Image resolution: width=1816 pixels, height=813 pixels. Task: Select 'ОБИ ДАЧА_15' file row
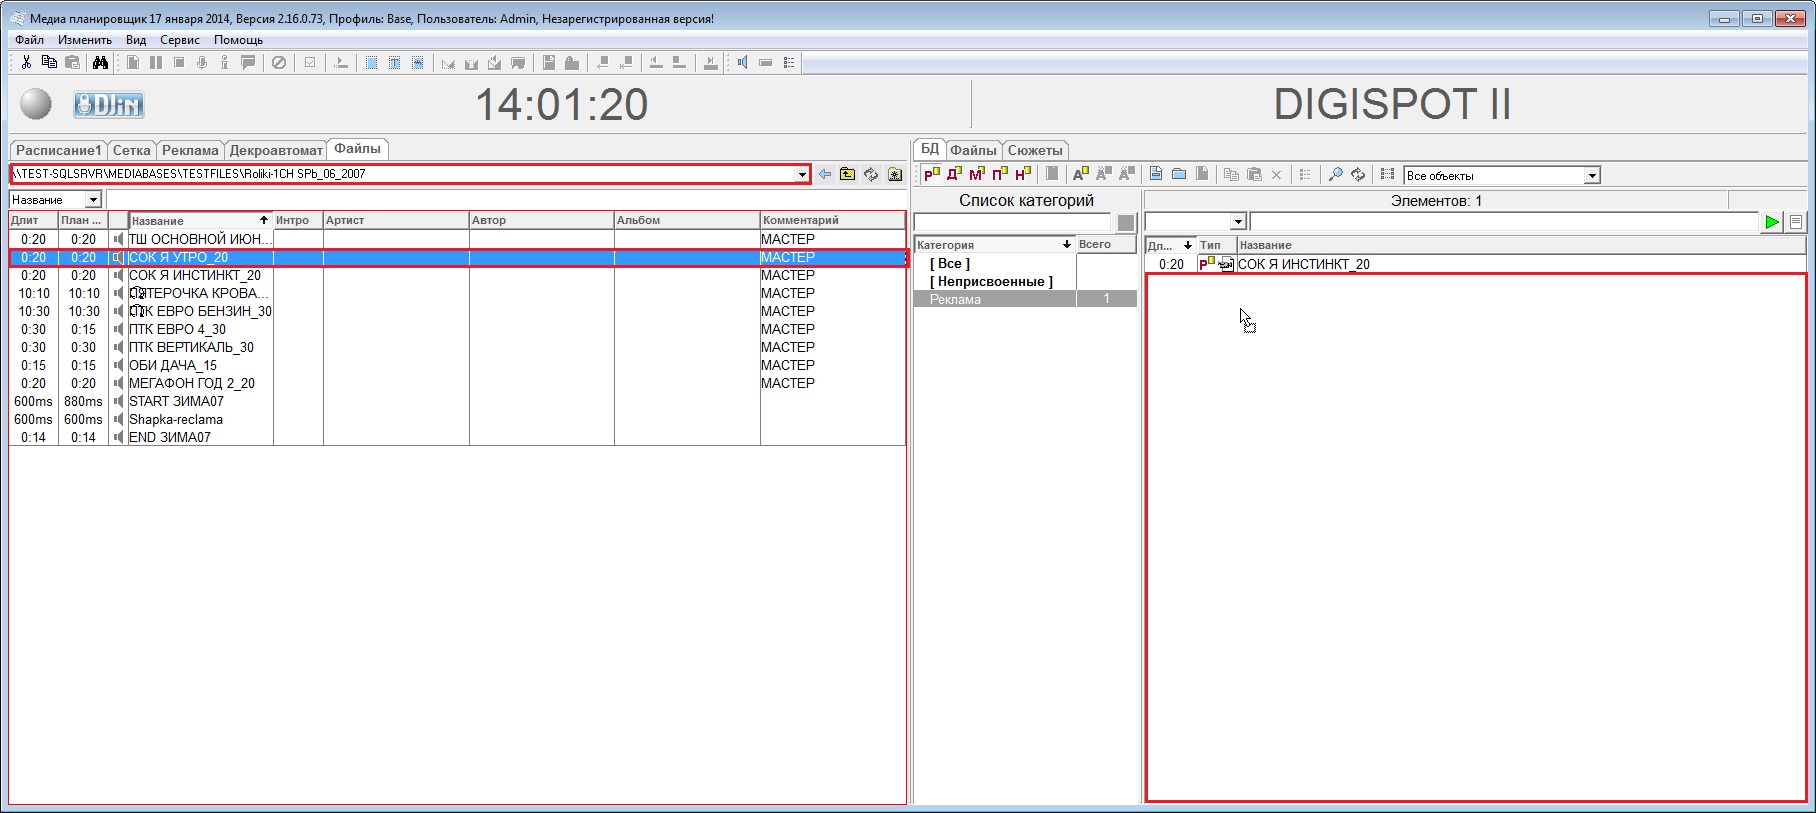[x=457, y=365]
